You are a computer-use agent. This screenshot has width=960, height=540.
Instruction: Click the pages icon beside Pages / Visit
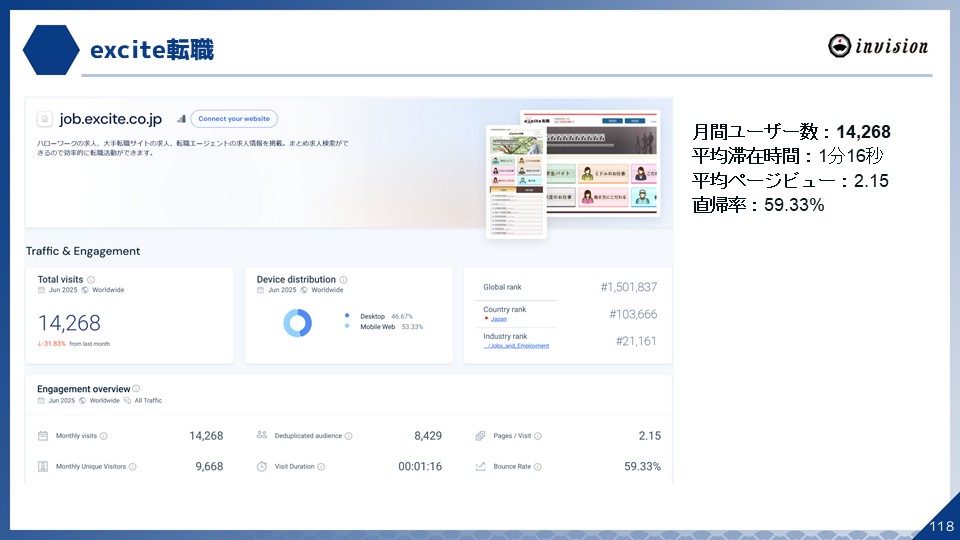(480, 436)
